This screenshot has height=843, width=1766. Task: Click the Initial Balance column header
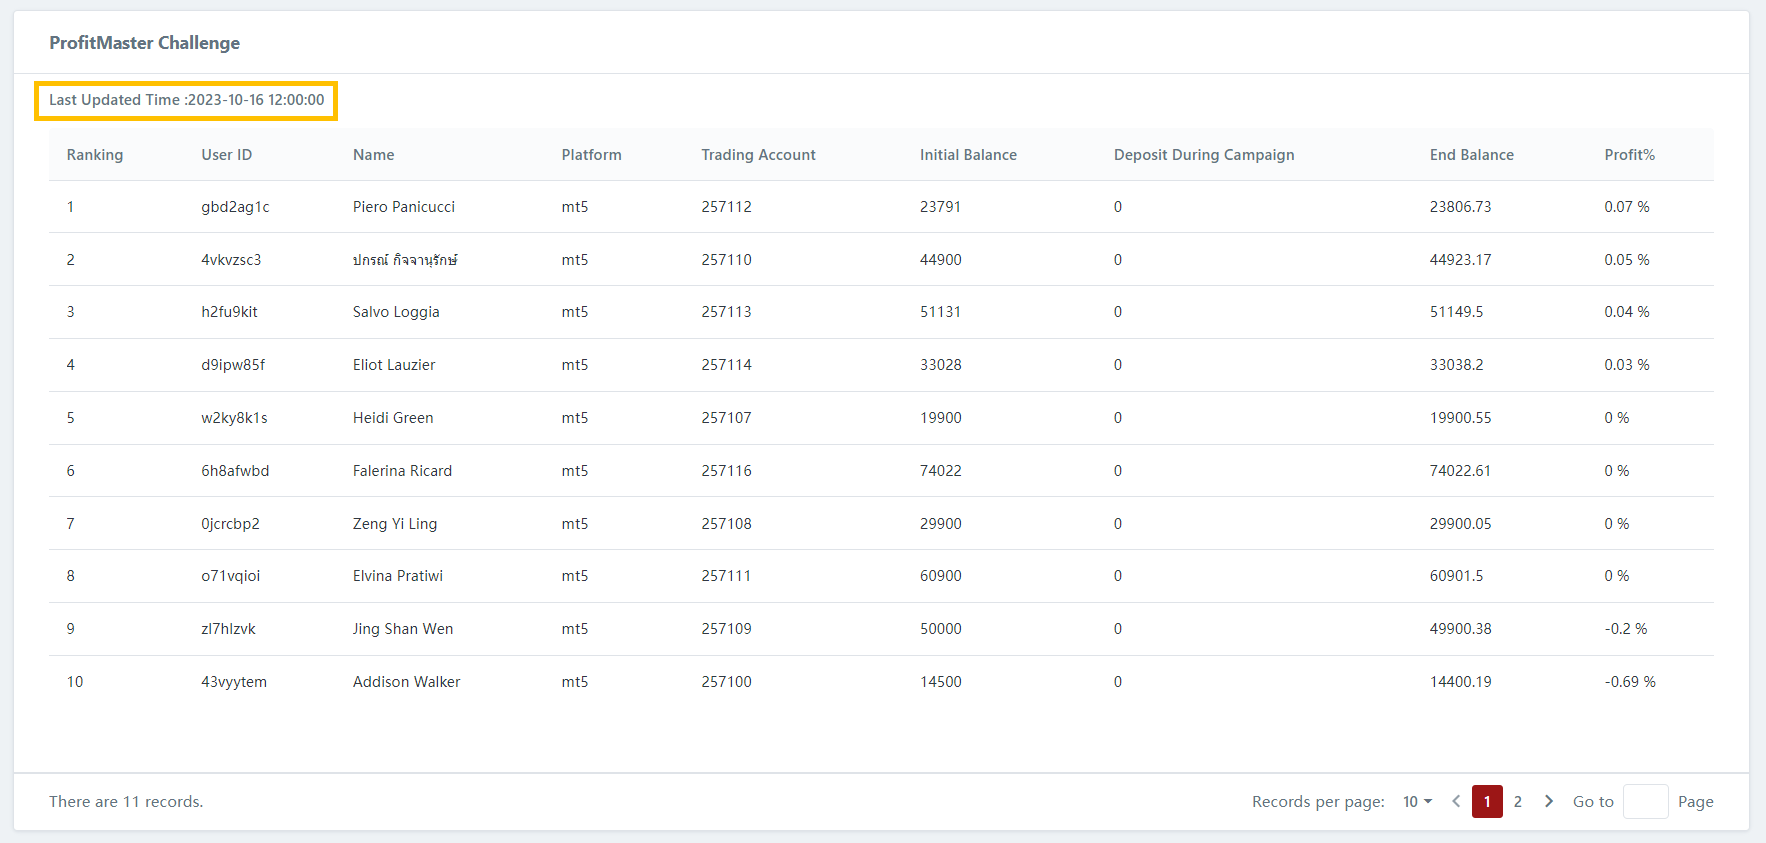(968, 155)
